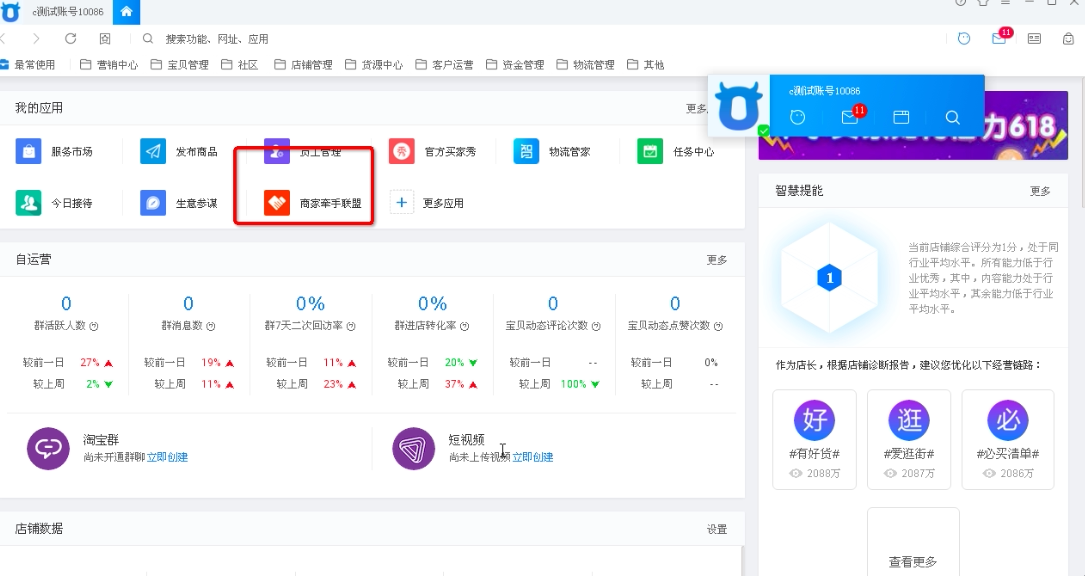The image size is (1085, 576).
Task: Click the search field 搜索功能、网址、应用
Action: pyautogui.click(x=217, y=39)
